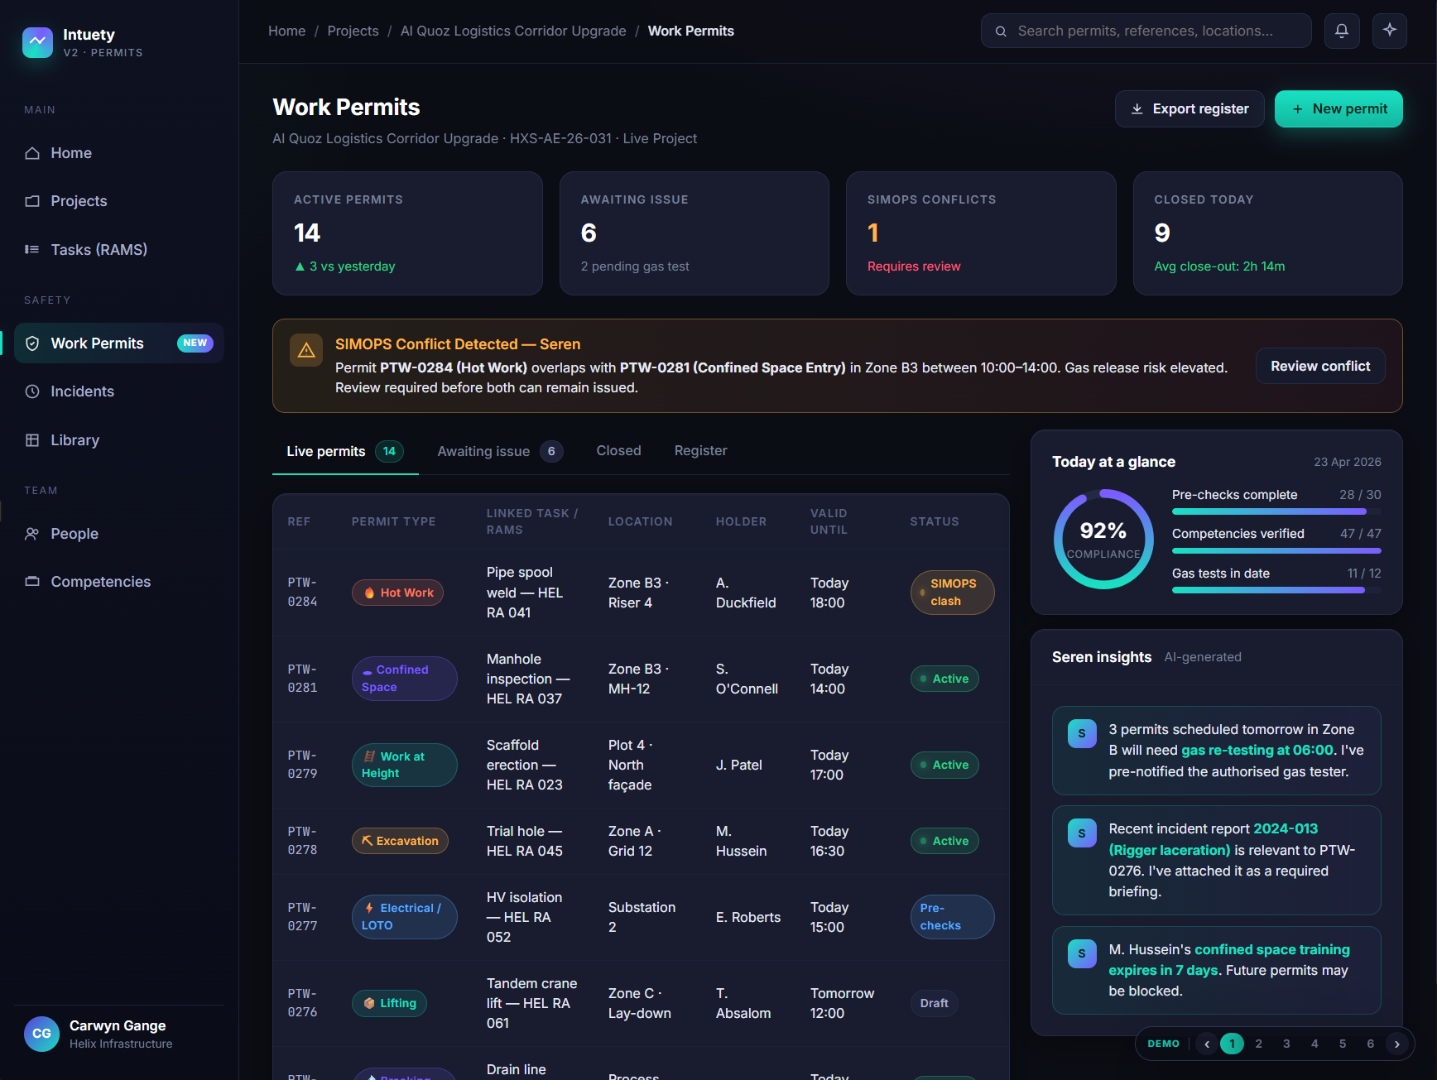Click the Projects briefcase icon in the sidebar
Screen dimensions: 1437x1080
click(x=31, y=201)
